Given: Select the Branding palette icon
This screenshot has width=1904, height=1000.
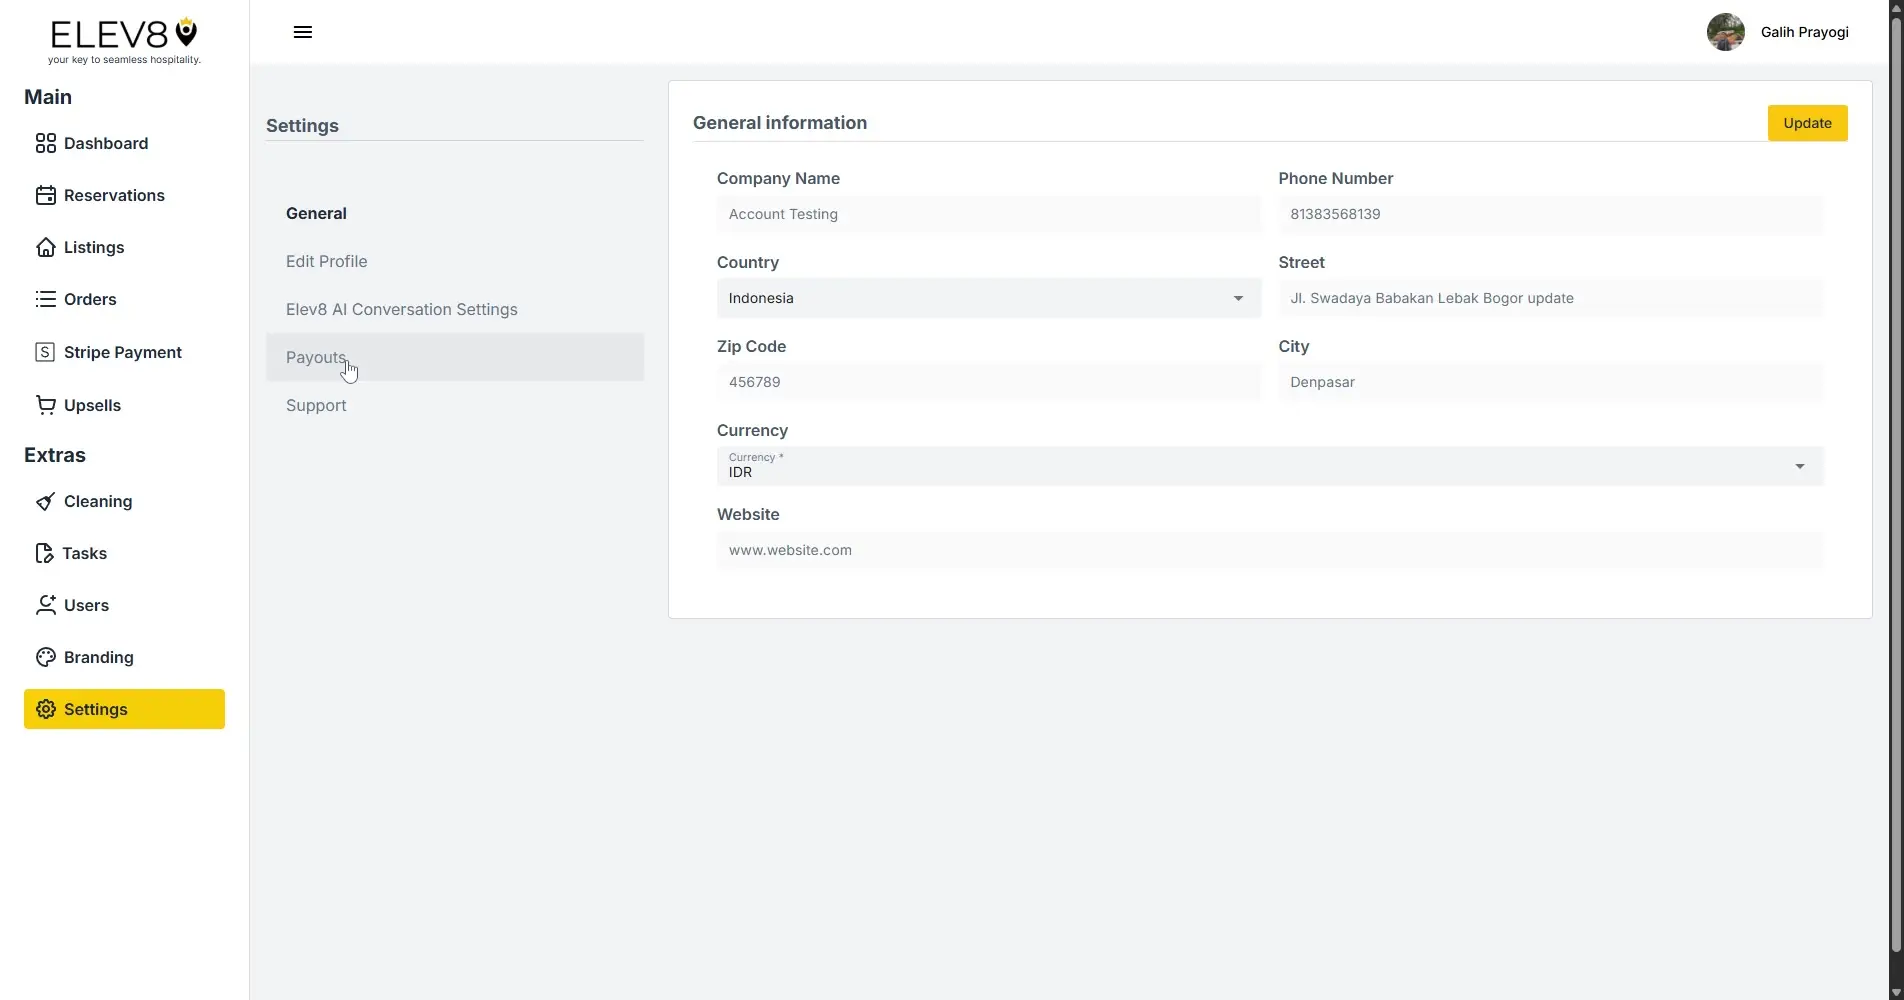Looking at the screenshot, I should (45, 657).
